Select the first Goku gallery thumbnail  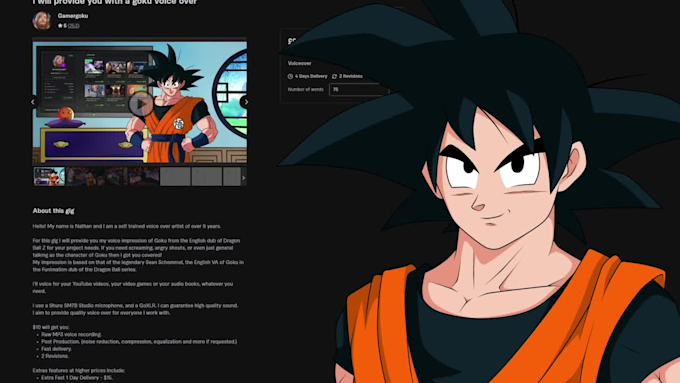pyautogui.click(x=49, y=177)
